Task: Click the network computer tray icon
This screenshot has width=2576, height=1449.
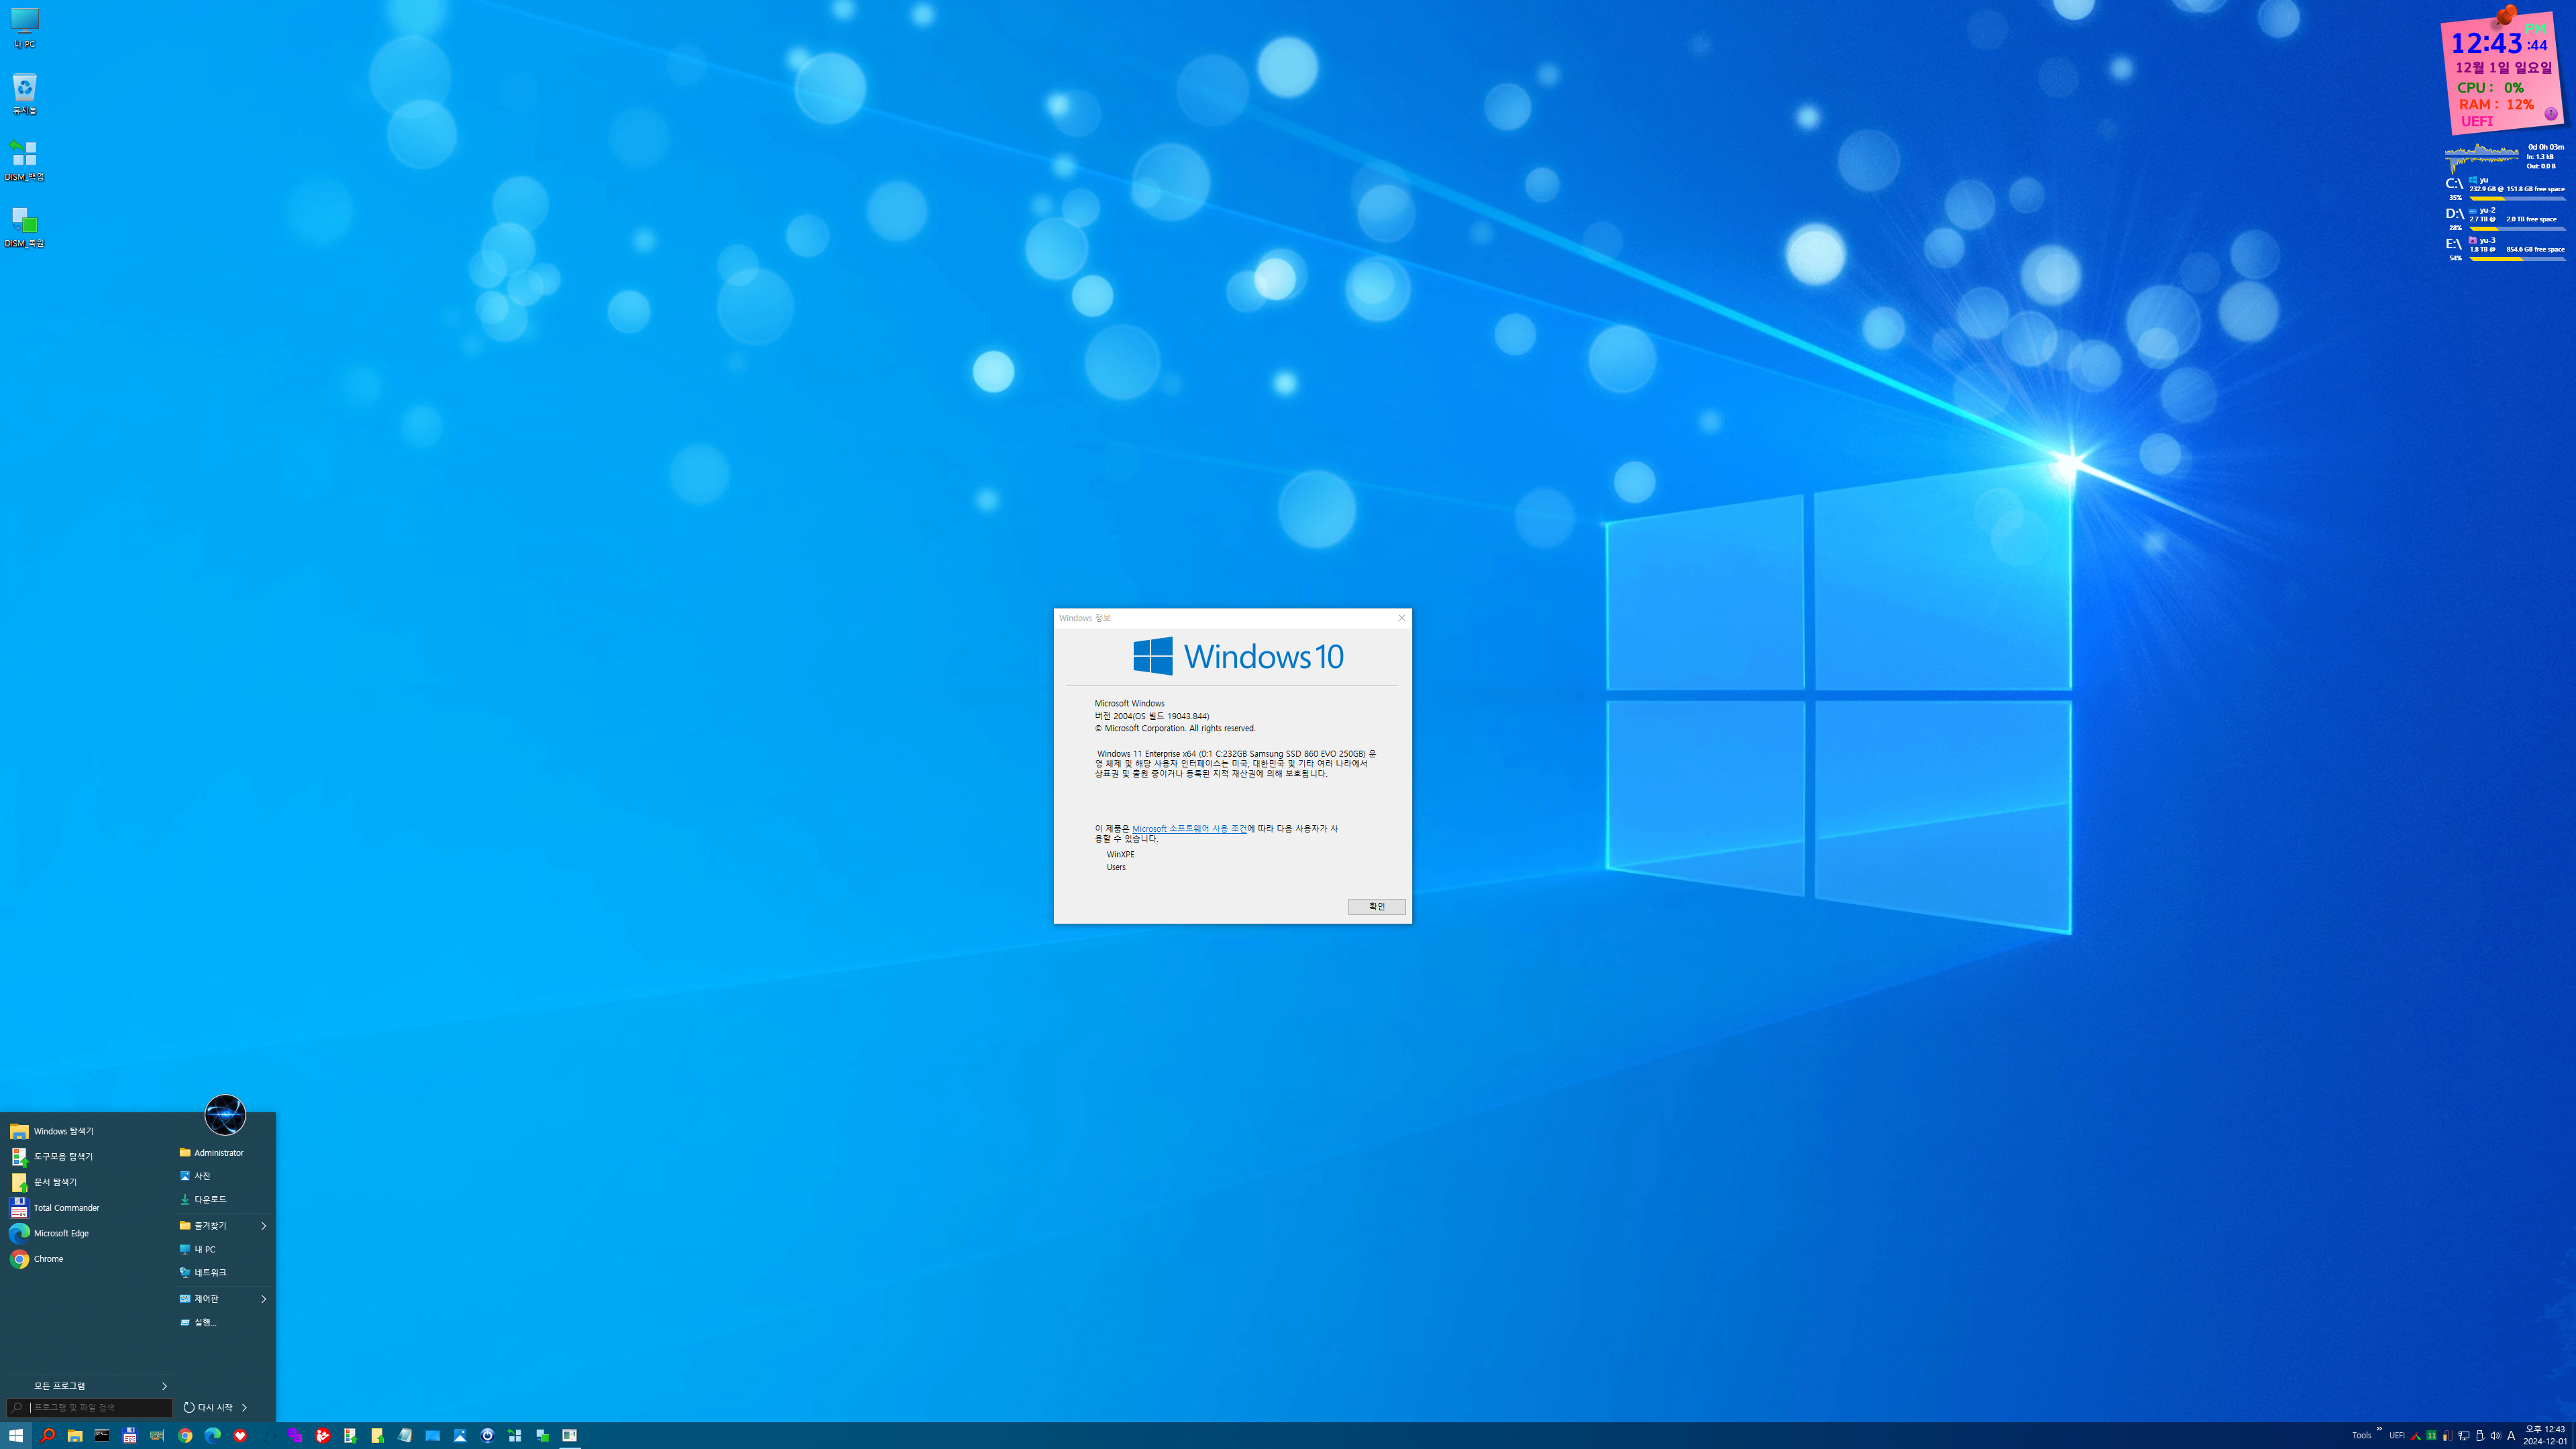Action: coord(2464,1436)
